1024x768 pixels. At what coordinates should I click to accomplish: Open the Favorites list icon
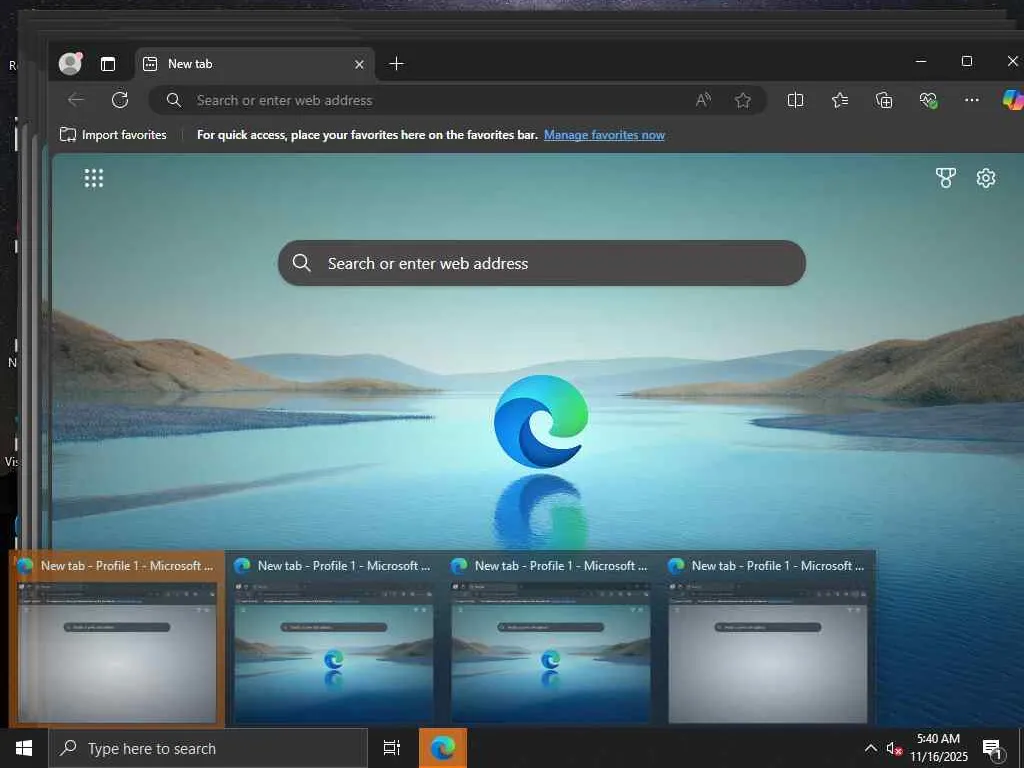click(840, 100)
